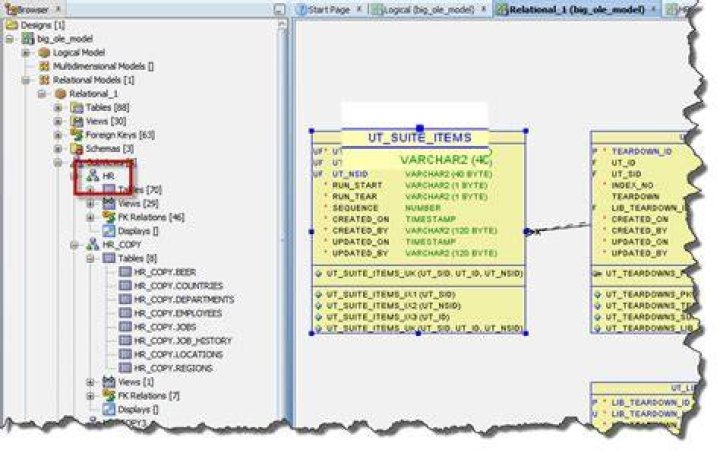Screen dimensions: 720x453
Task: Click the INDEX_NO column in right table
Action: pos(632,185)
